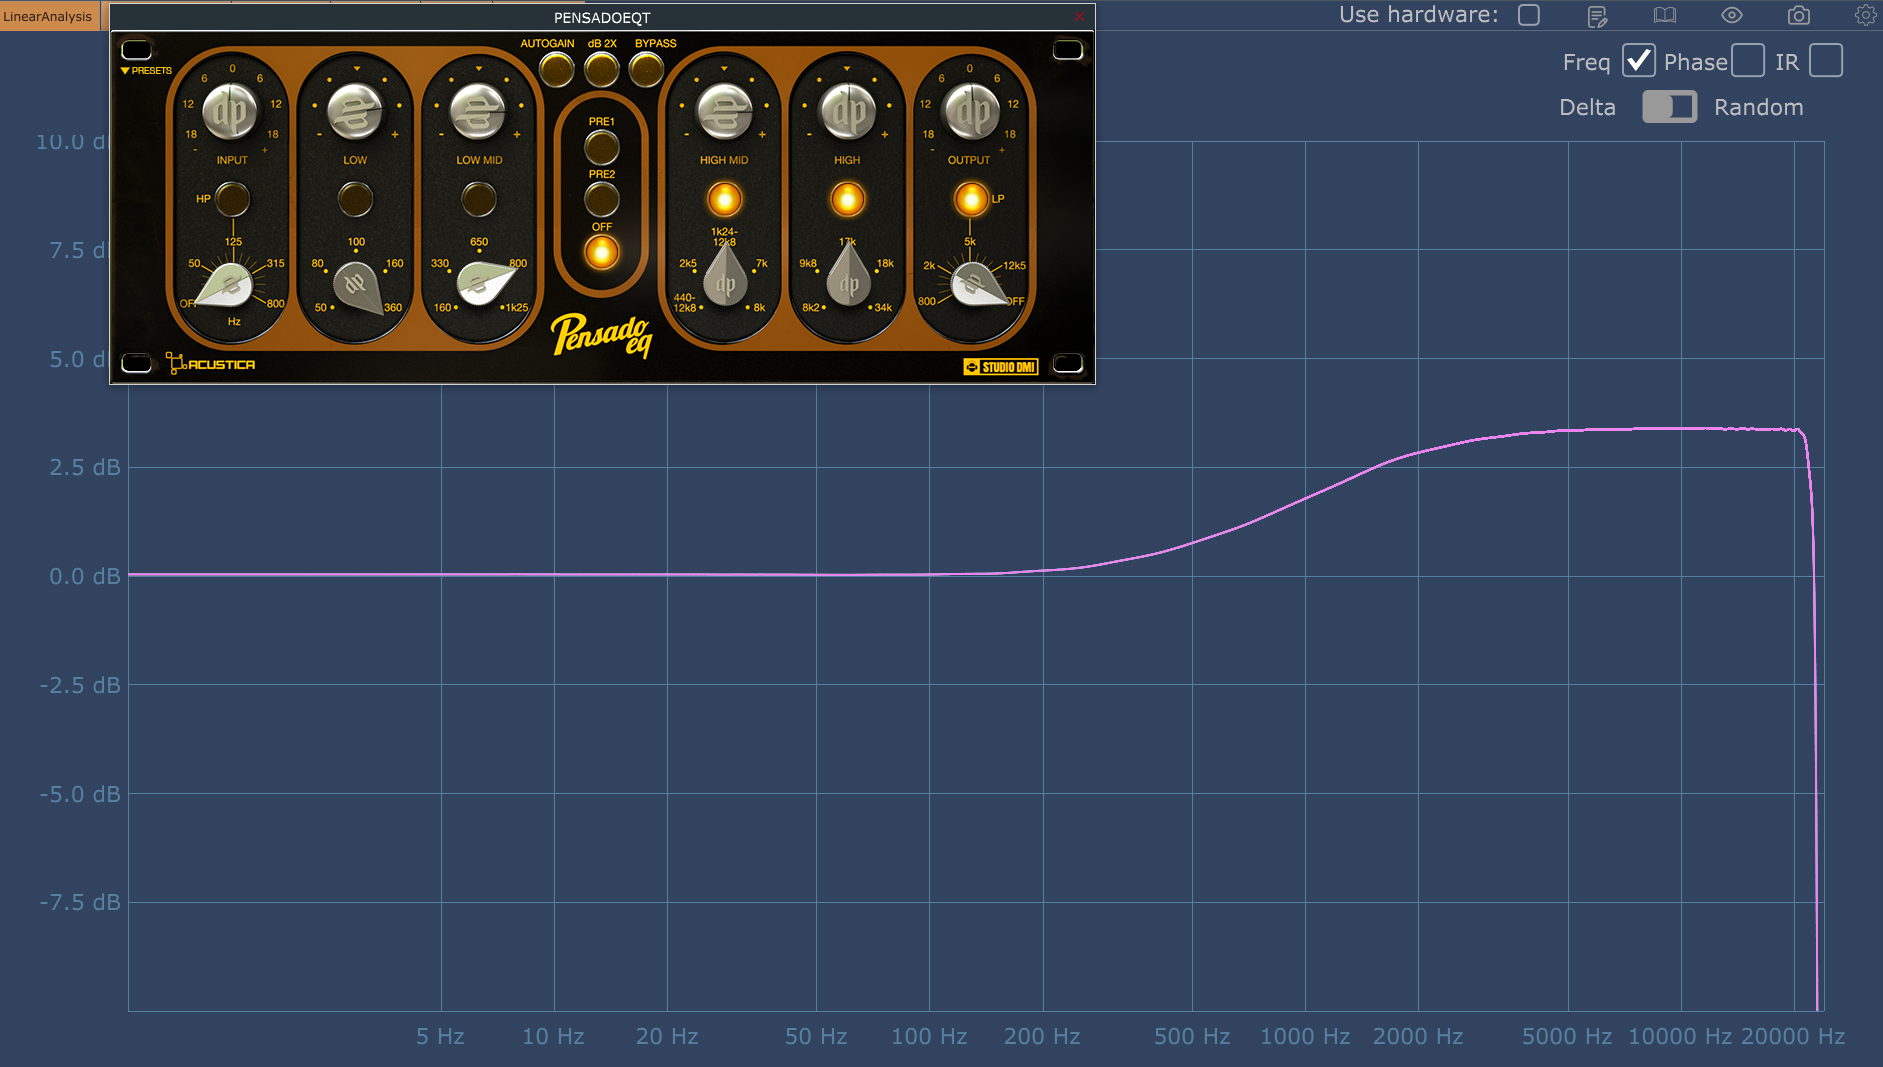1883x1067 pixels.
Task: Toggle the plugin BYPASS button
Action: (x=646, y=69)
